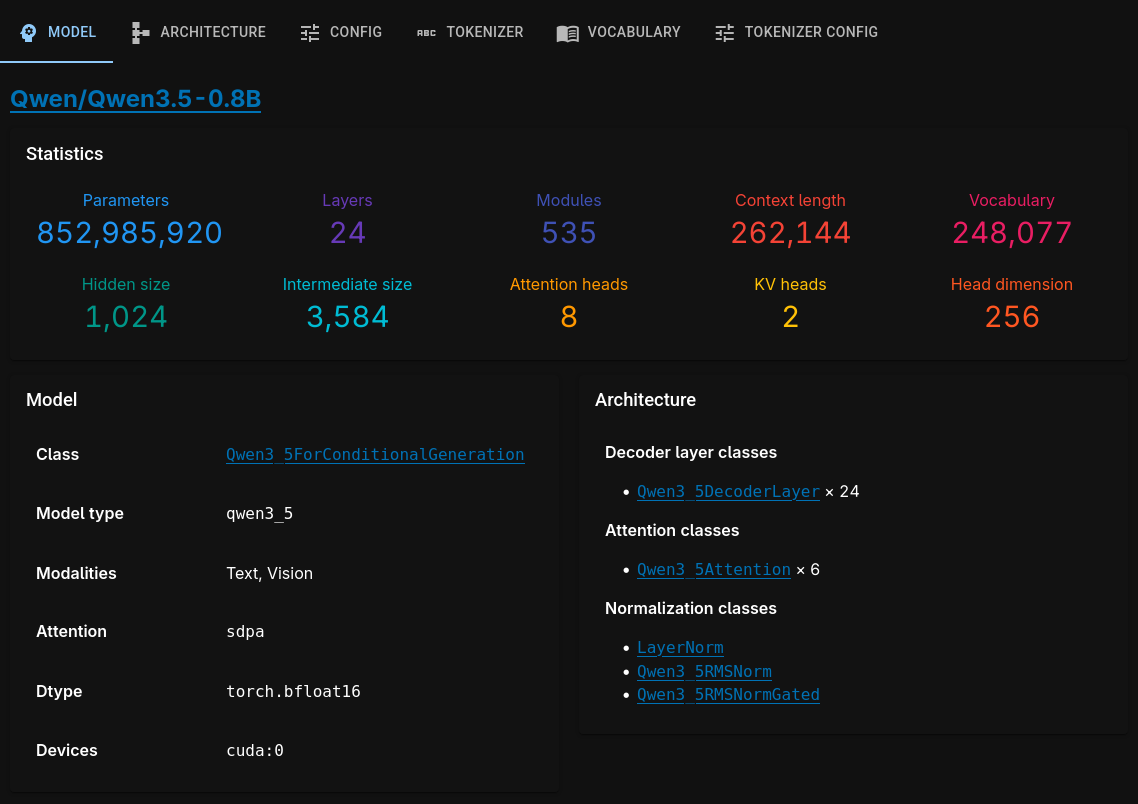This screenshot has height=804, width=1138.
Task: Click the Statistics section heading
Action: [x=65, y=154]
